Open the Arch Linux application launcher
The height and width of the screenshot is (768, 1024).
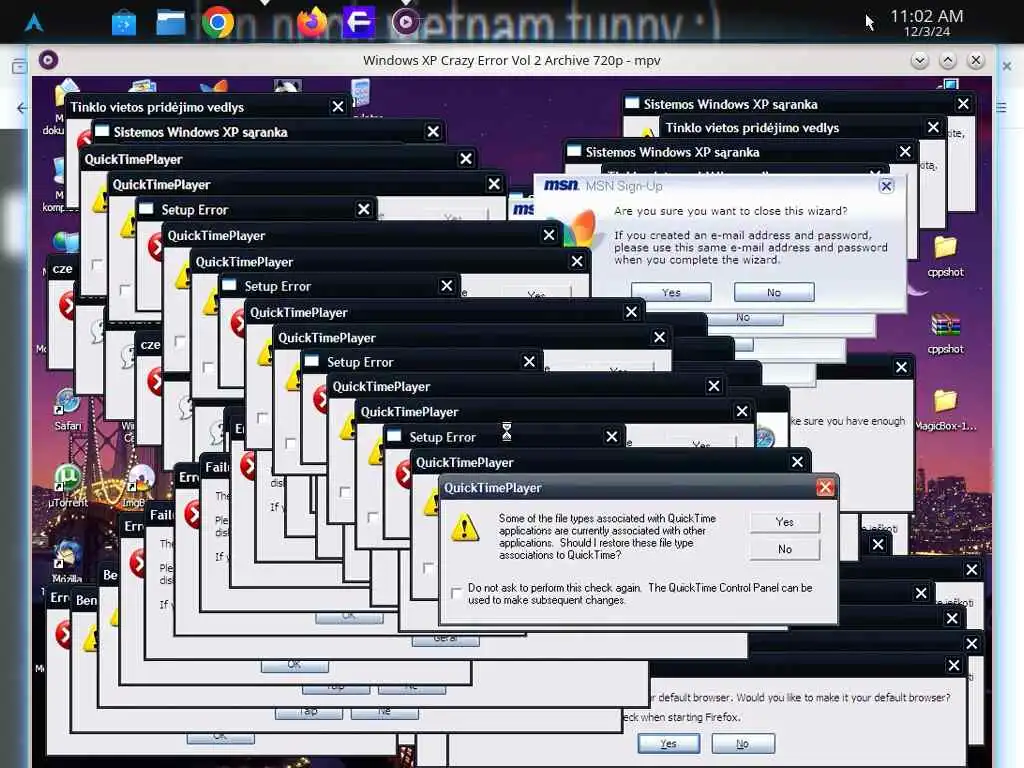[x=34, y=23]
